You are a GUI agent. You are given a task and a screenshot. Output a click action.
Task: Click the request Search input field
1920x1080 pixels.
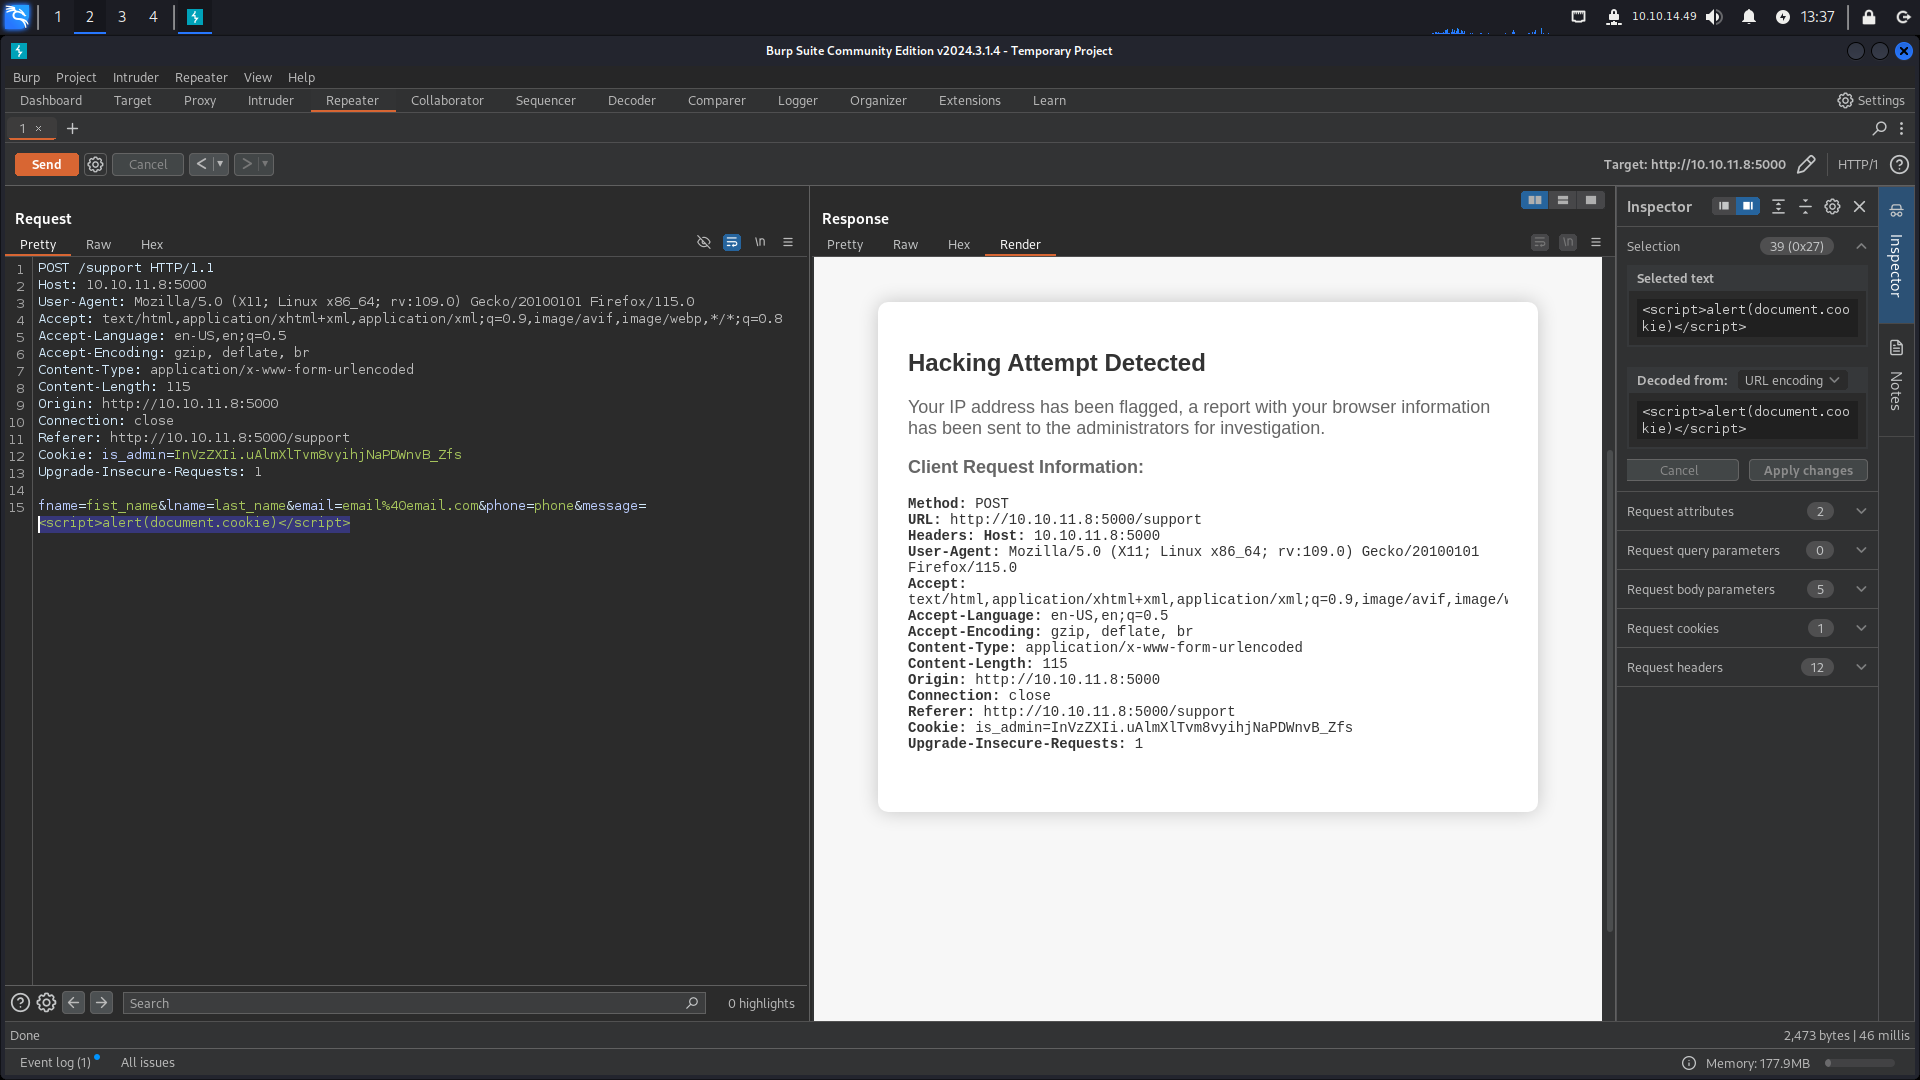(x=414, y=1002)
